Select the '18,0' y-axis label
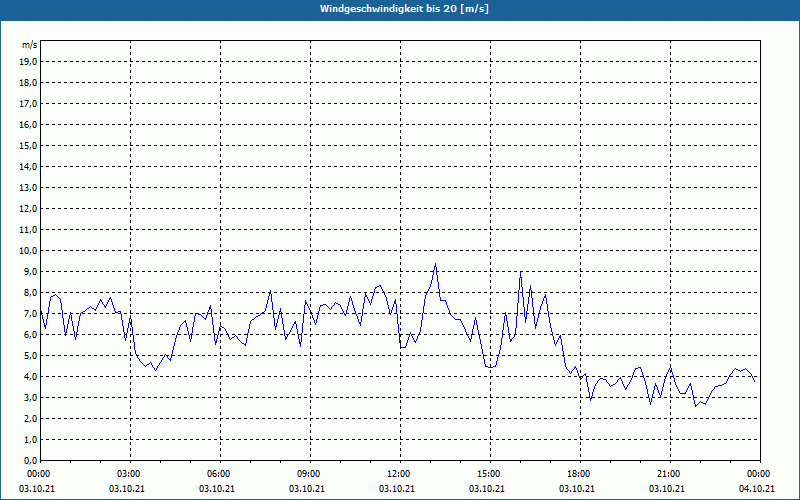 [x=28, y=83]
